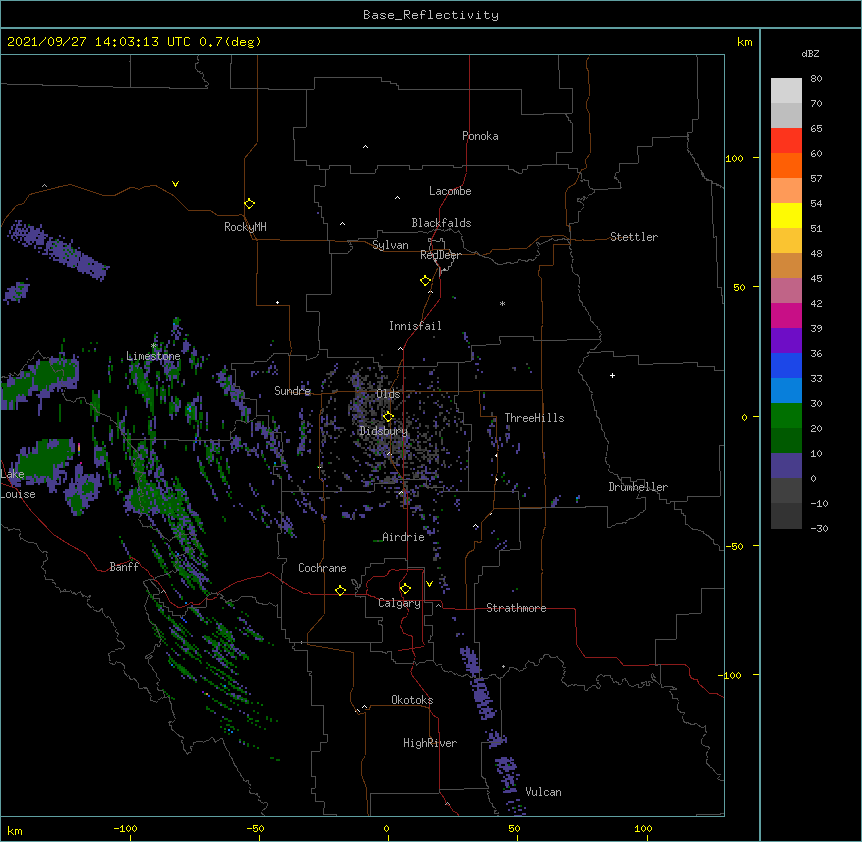This screenshot has height=842, width=862.
Task: Click the white asterisk marker east of Innisfail
Action: tap(502, 303)
